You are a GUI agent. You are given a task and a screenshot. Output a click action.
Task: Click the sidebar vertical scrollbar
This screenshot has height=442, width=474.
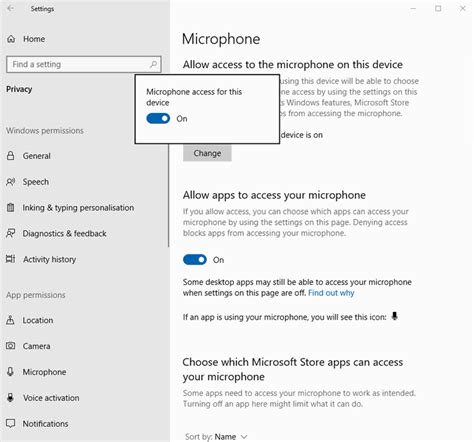click(169, 195)
